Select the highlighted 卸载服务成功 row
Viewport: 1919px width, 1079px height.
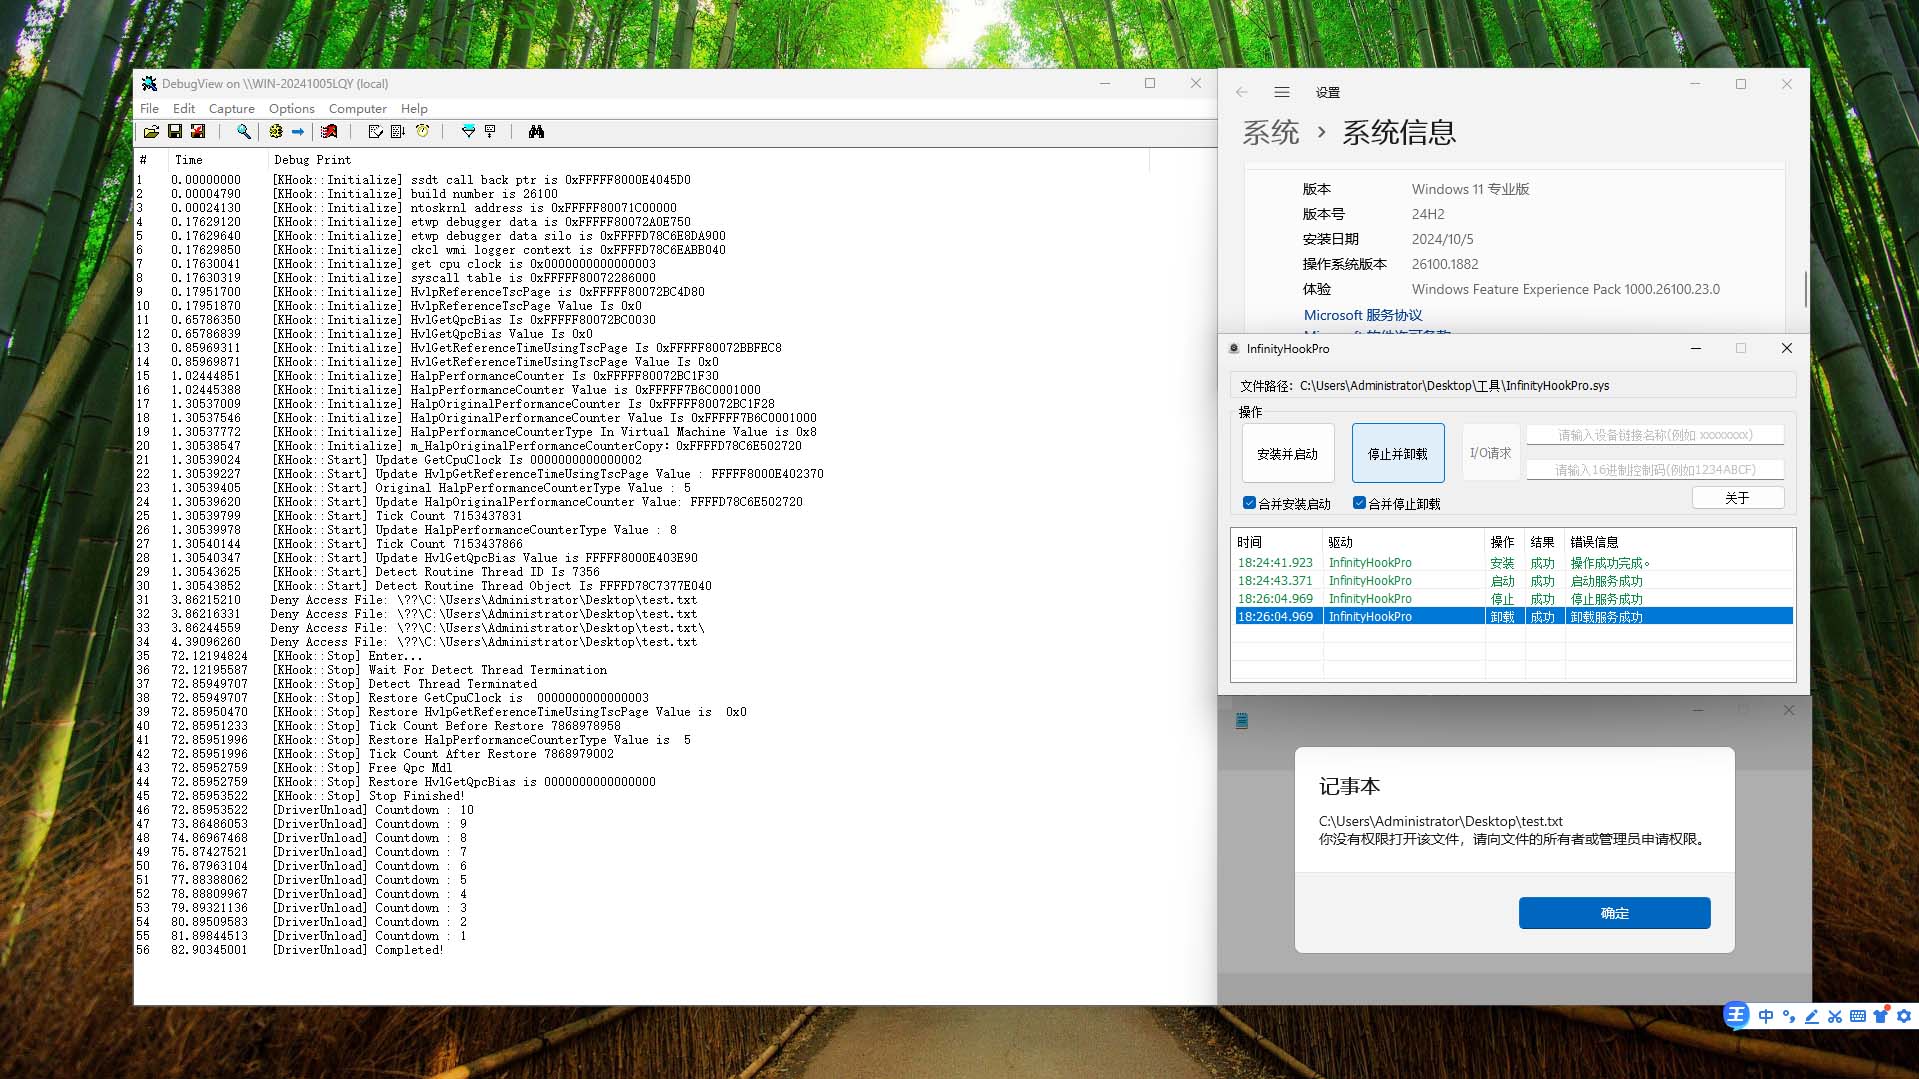tap(1513, 617)
